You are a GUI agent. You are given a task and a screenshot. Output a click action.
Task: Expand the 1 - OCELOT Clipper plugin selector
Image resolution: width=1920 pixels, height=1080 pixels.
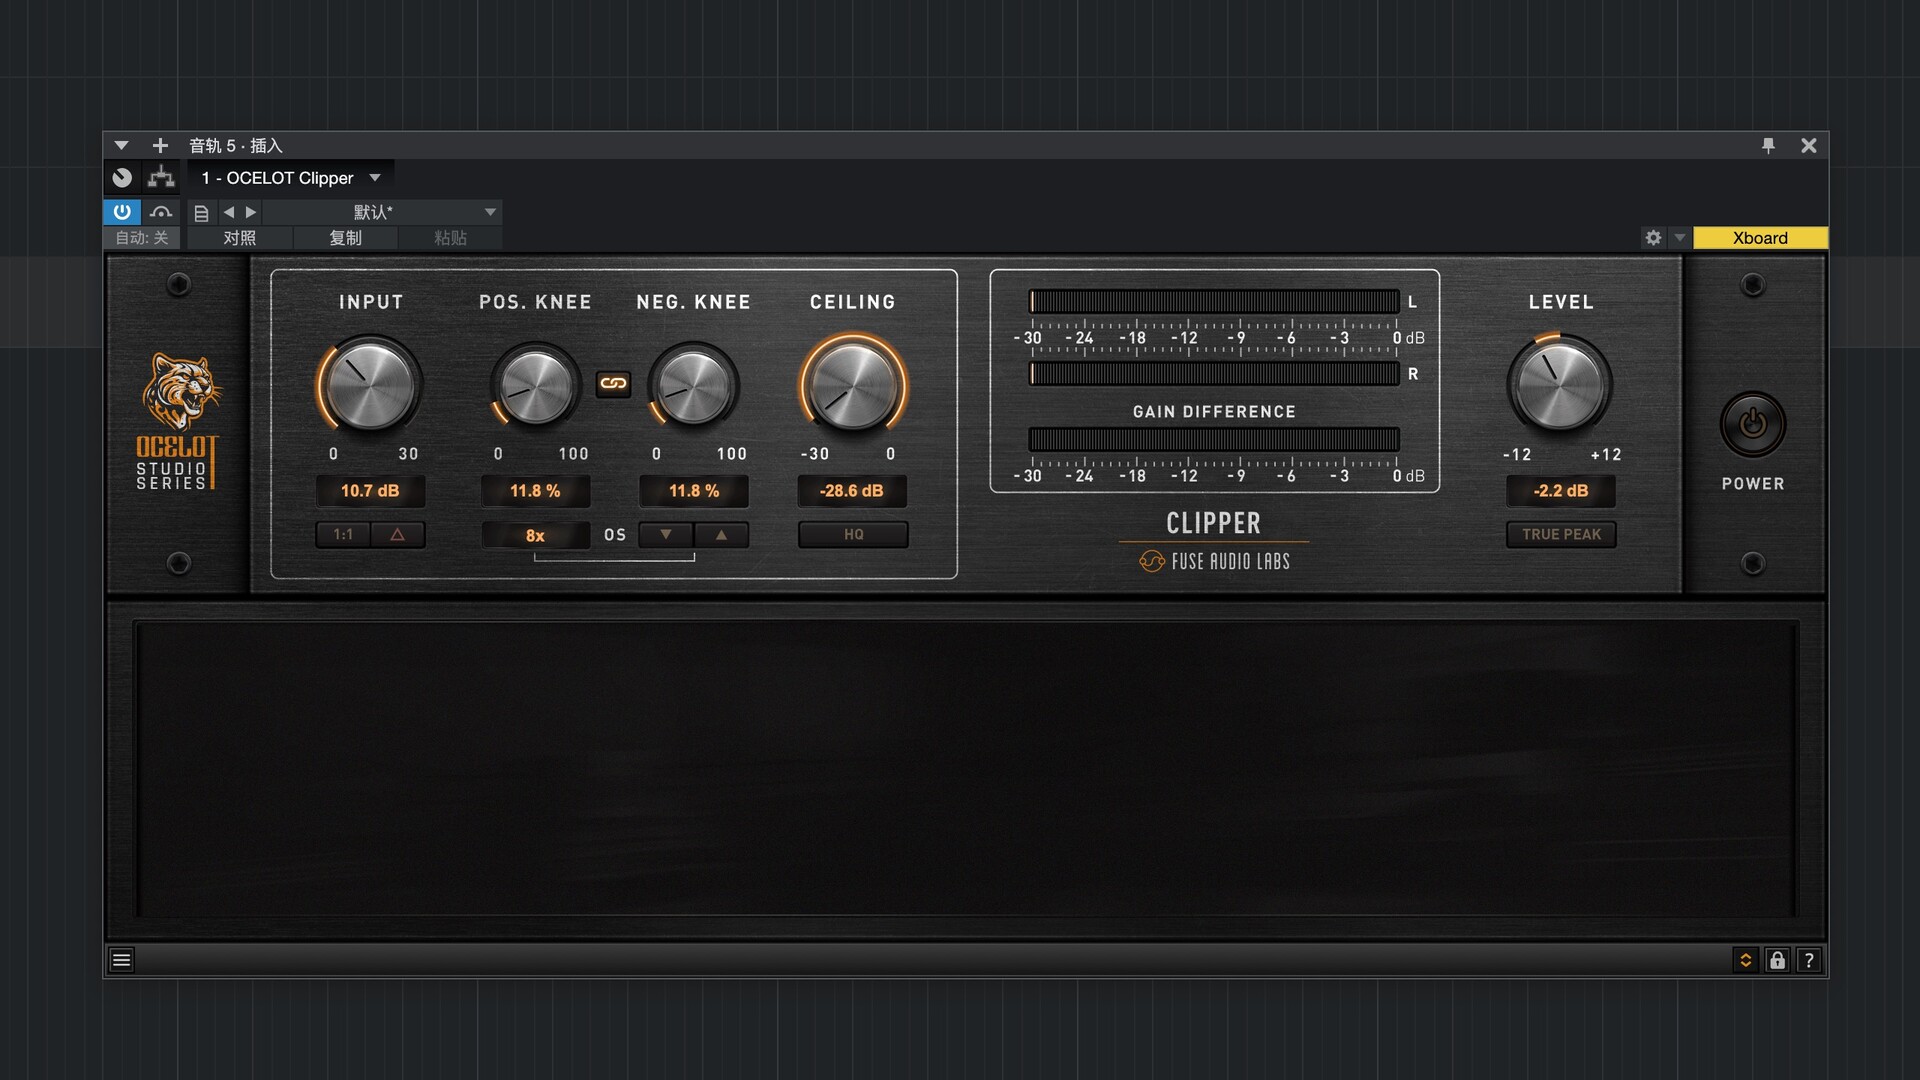coord(291,178)
